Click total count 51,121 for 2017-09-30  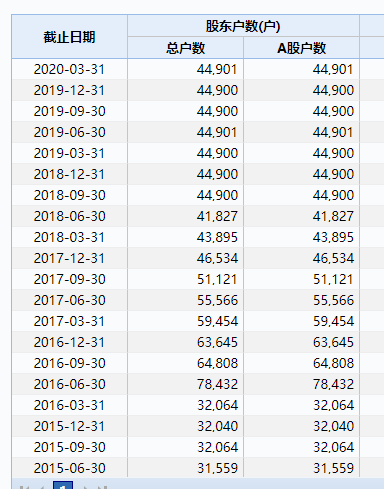tap(217, 279)
